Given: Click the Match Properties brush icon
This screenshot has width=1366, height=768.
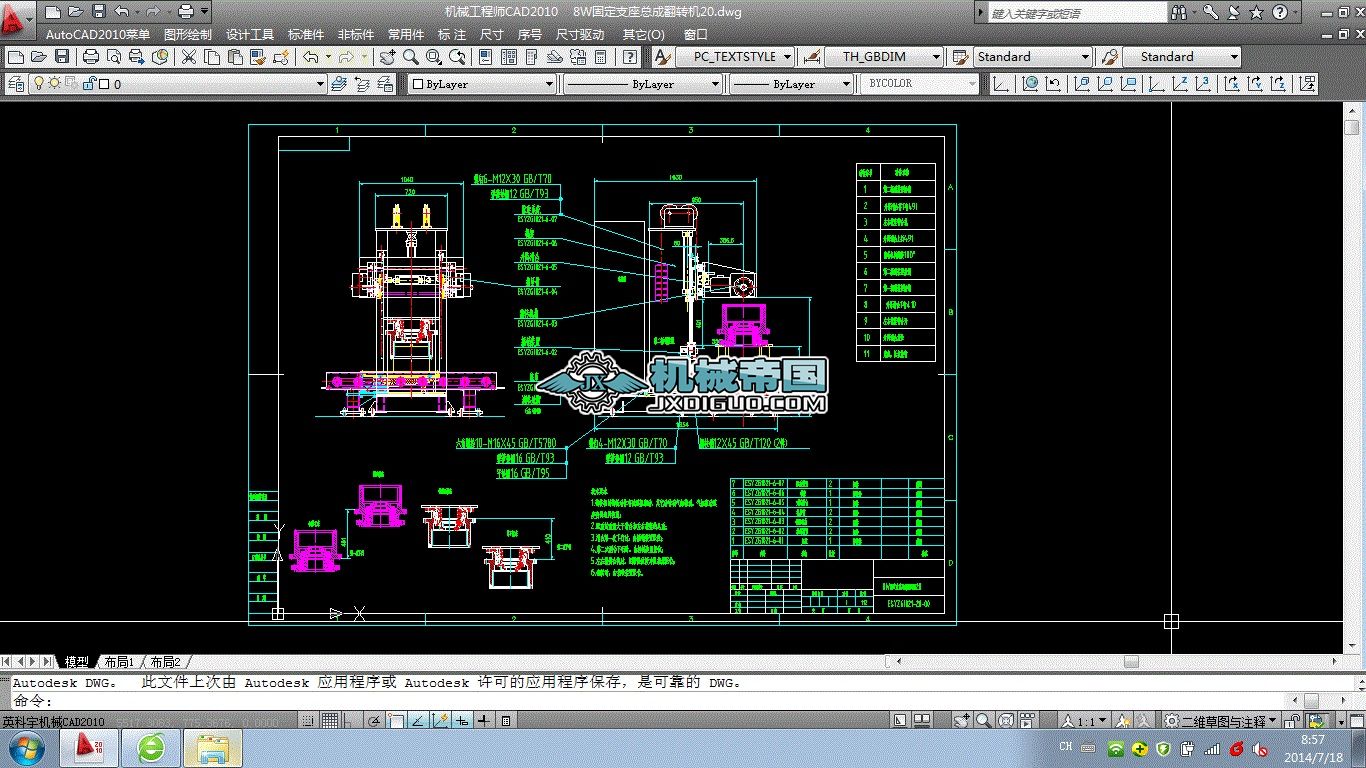Looking at the screenshot, I should click(257, 57).
